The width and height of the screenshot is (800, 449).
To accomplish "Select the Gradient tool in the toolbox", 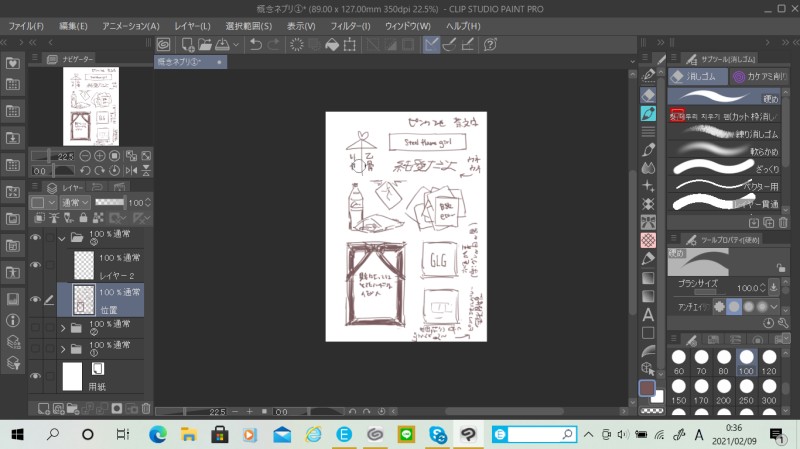I will (x=648, y=278).
